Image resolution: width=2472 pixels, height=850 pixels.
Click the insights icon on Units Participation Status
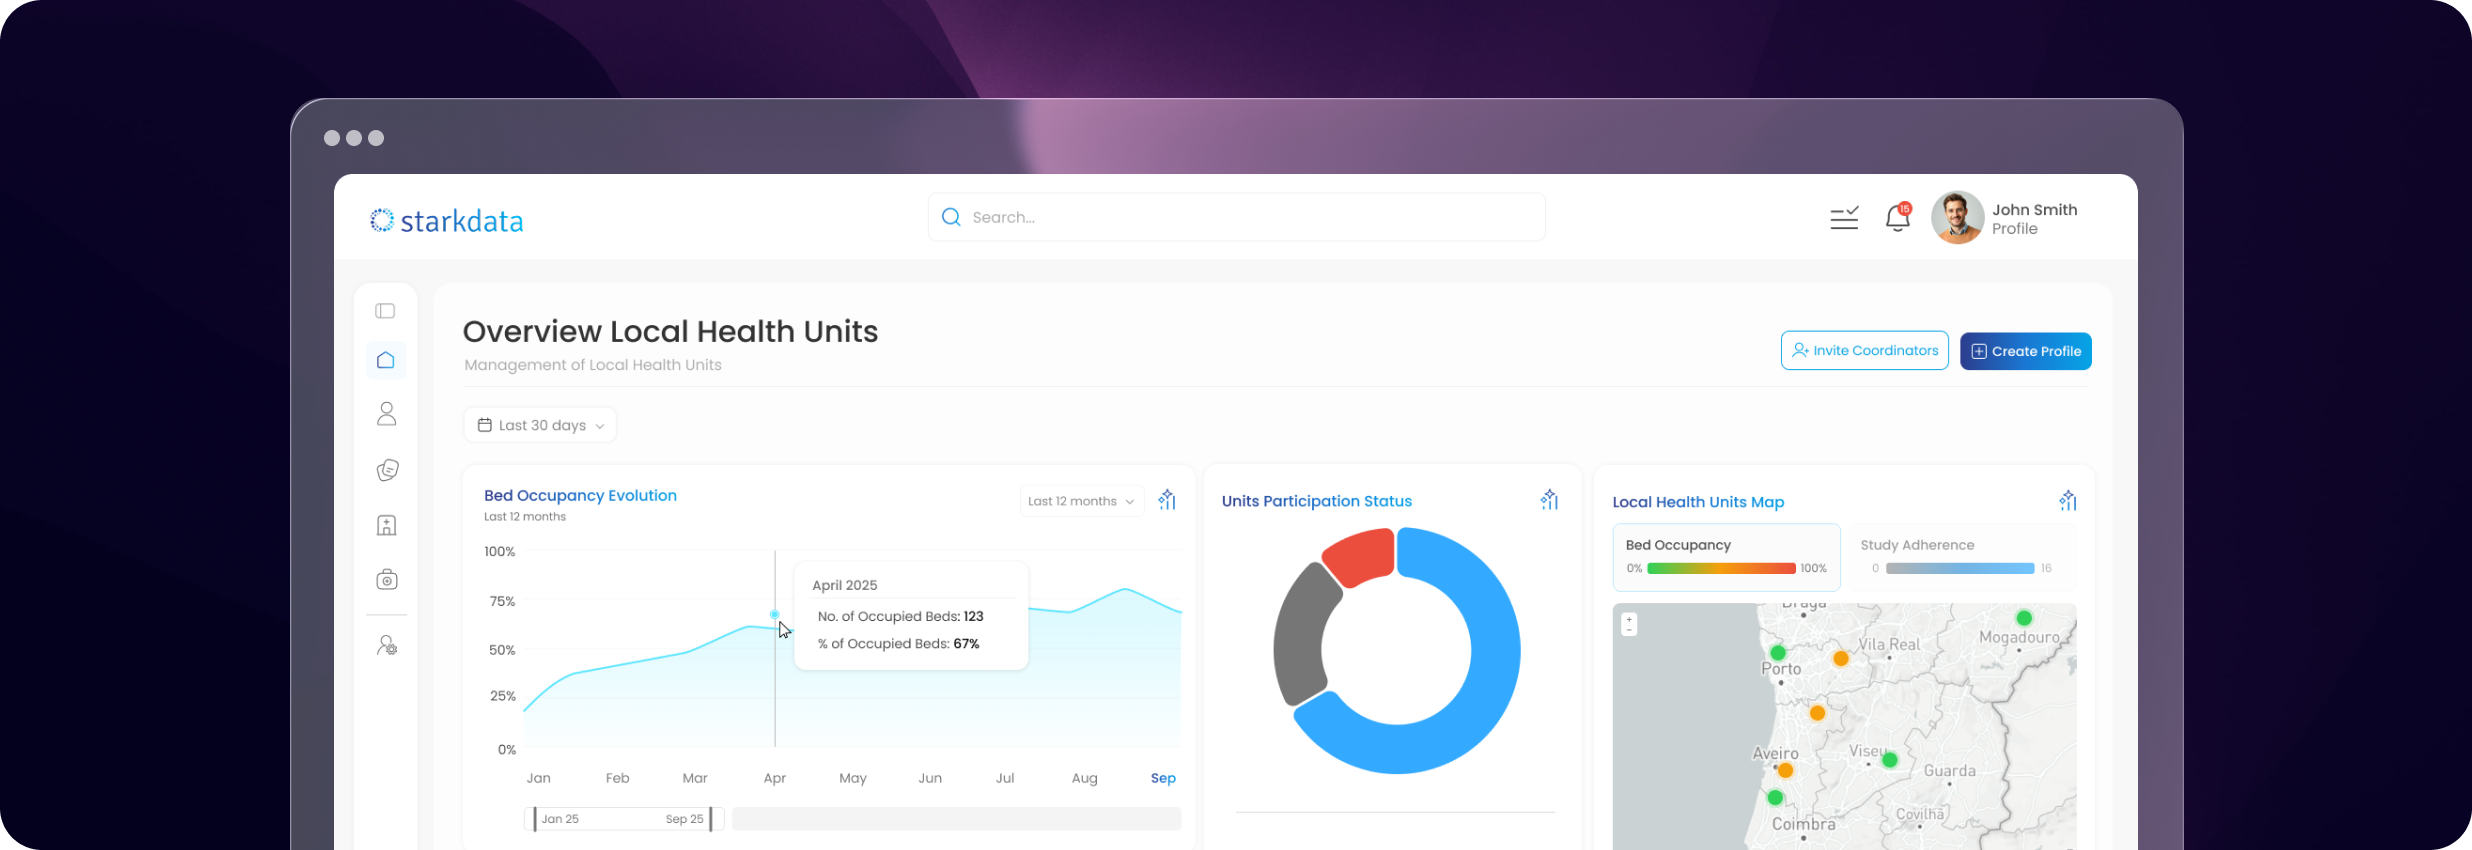(x=1549, y=500)
